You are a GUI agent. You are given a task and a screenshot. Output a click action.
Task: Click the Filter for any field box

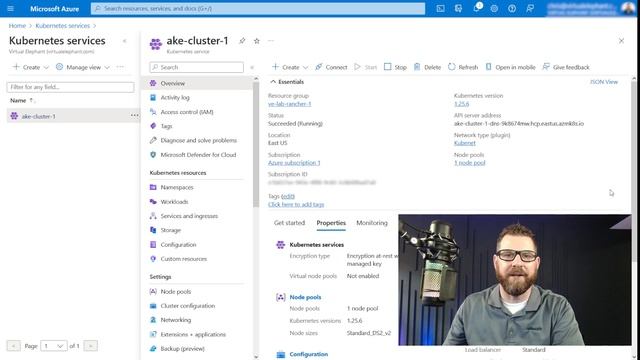point(70,87)
